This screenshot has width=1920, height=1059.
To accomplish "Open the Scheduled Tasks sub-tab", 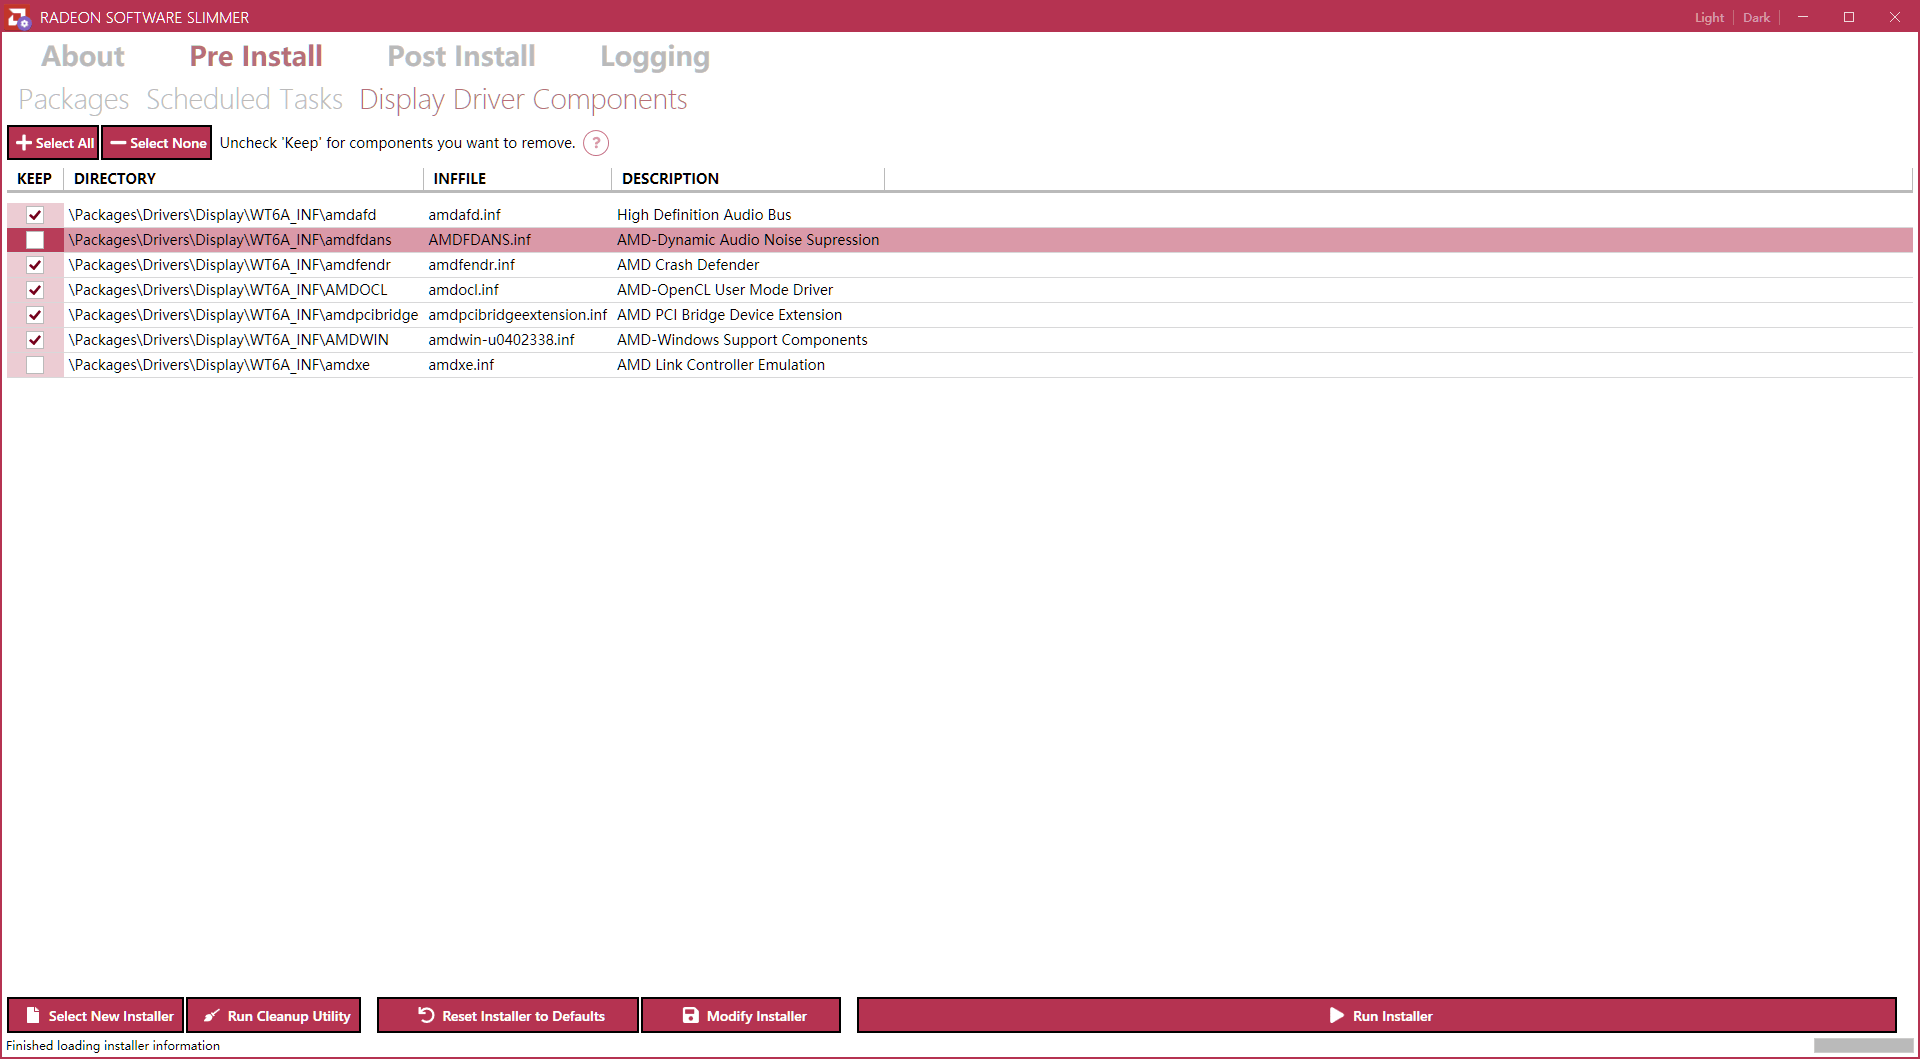I will pos(244,100).
